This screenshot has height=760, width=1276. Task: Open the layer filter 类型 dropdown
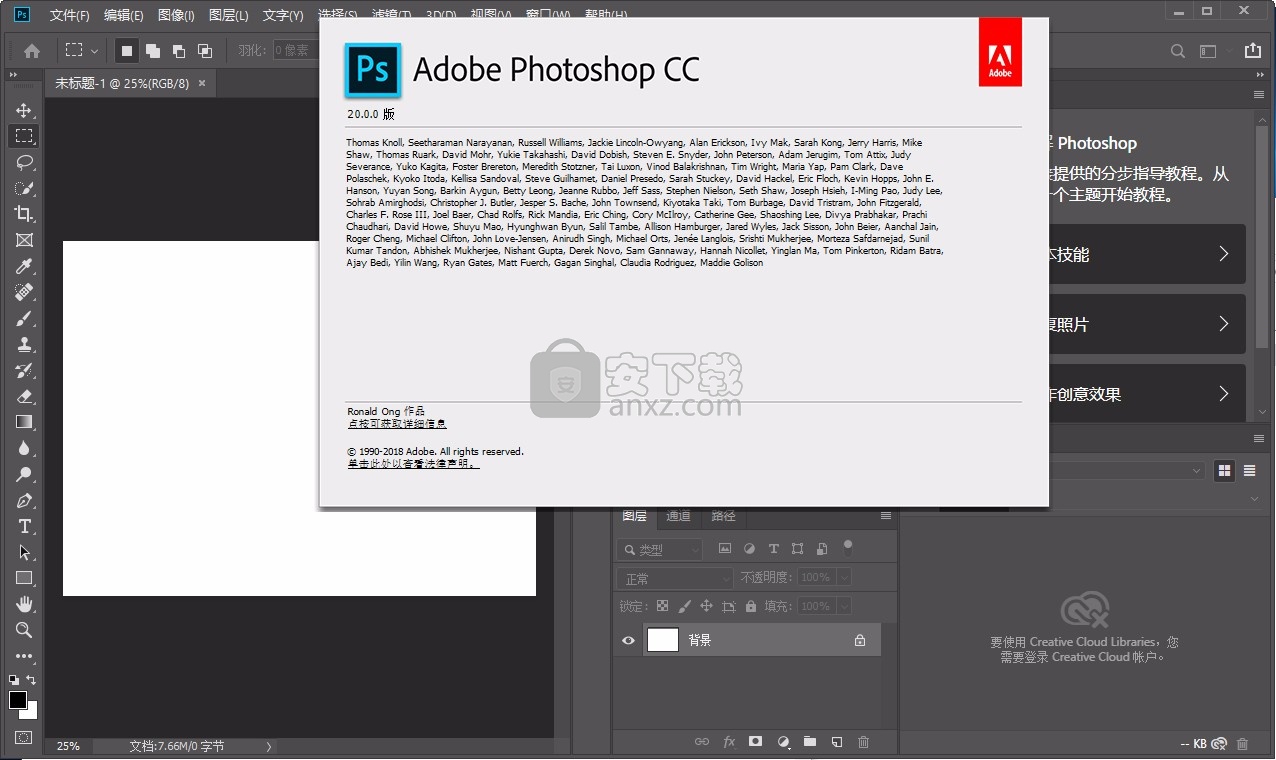pyautogui.click(x=659, y=549)
